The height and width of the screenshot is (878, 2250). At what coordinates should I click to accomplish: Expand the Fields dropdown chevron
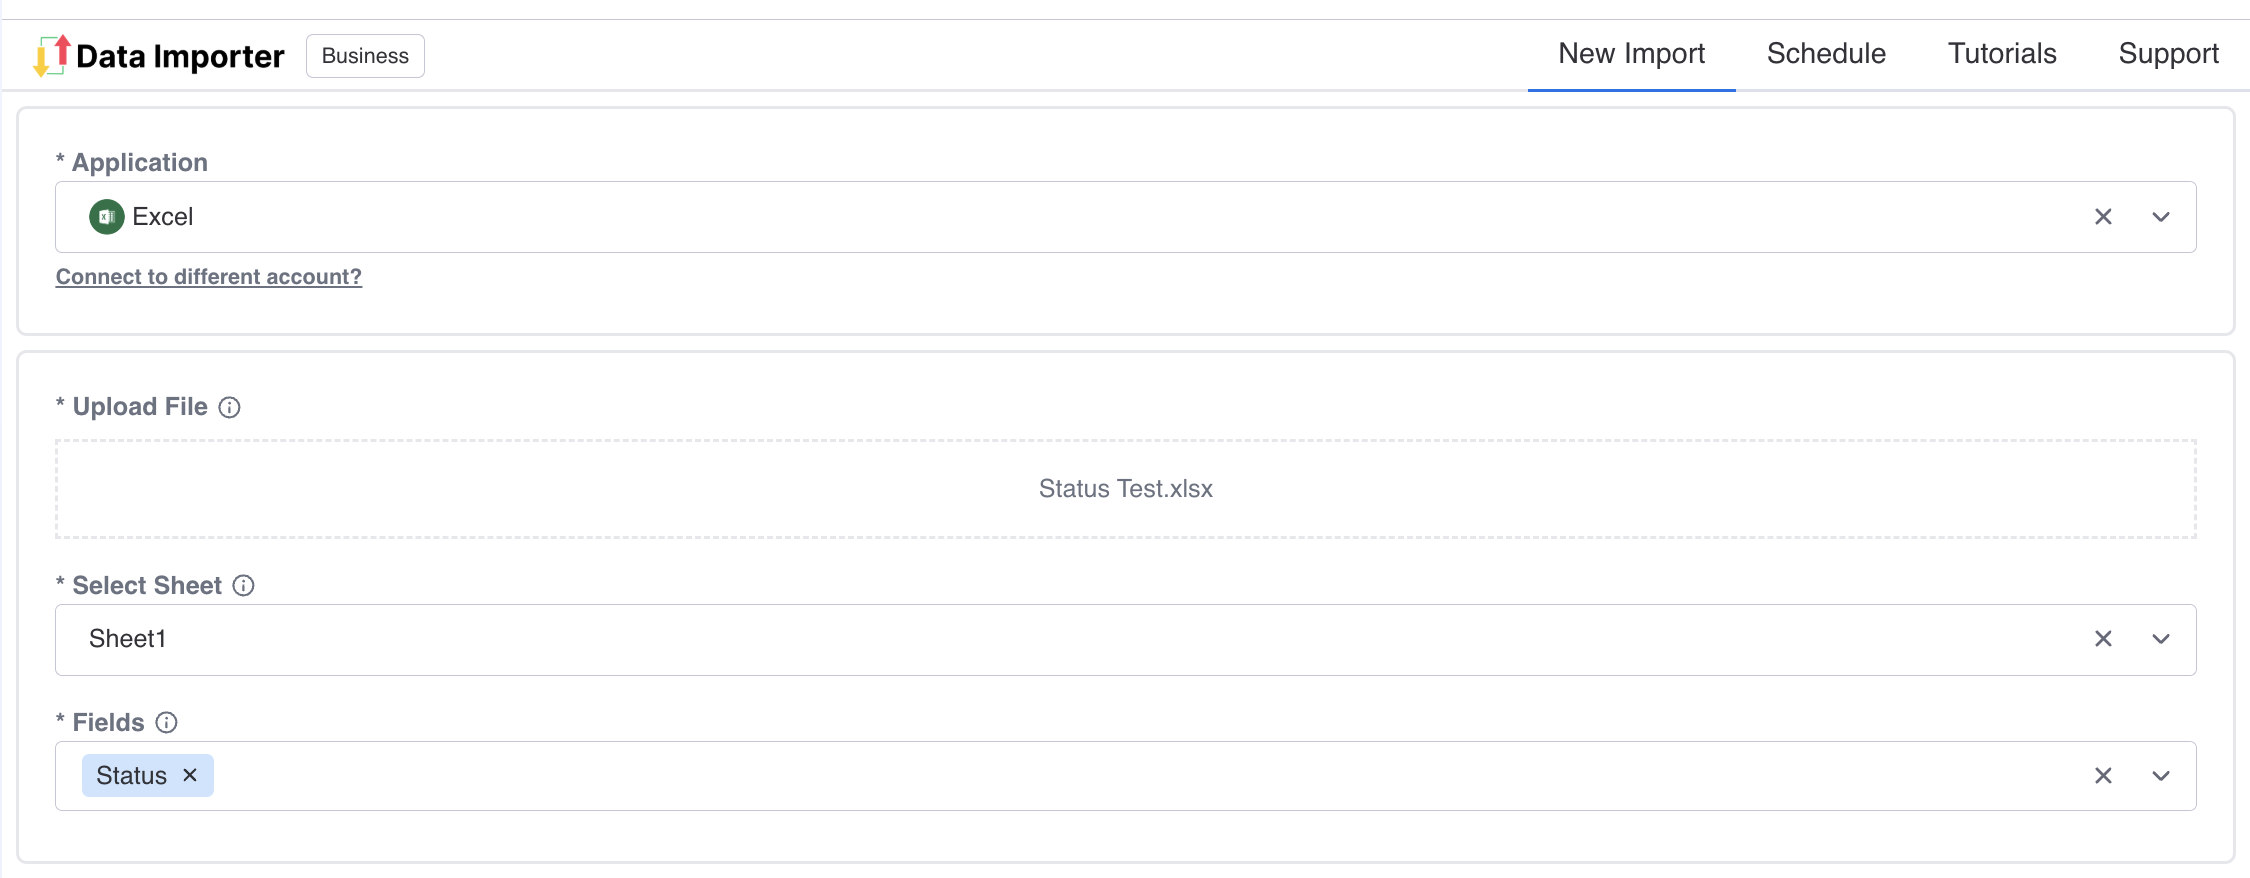tap(2160, 776)
